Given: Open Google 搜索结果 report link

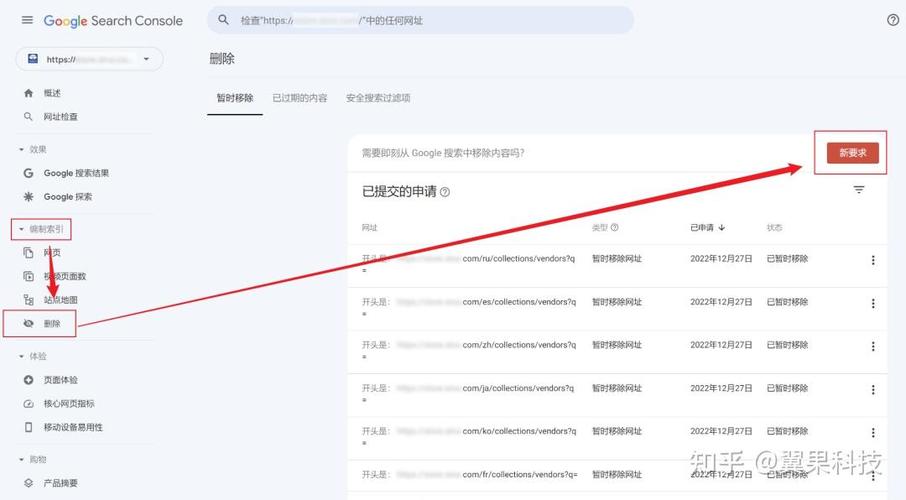Looking at the screenshot, I should point(76,173).
